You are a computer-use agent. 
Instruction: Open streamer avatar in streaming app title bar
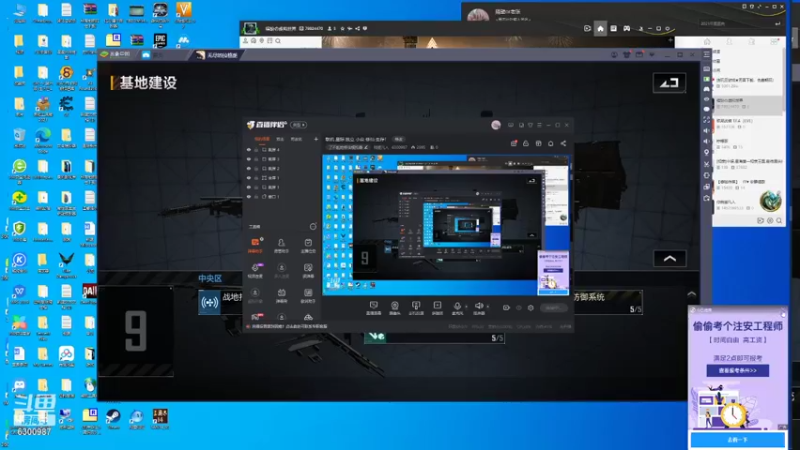(x=496, y=125)
